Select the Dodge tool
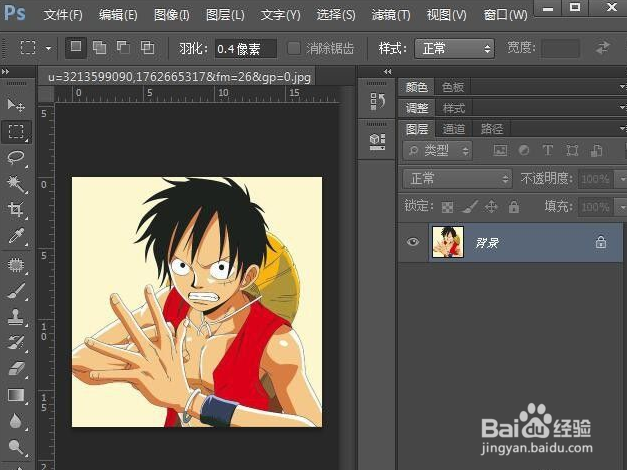Viewport: 627px width, 470px height. [x=16, y=447]
